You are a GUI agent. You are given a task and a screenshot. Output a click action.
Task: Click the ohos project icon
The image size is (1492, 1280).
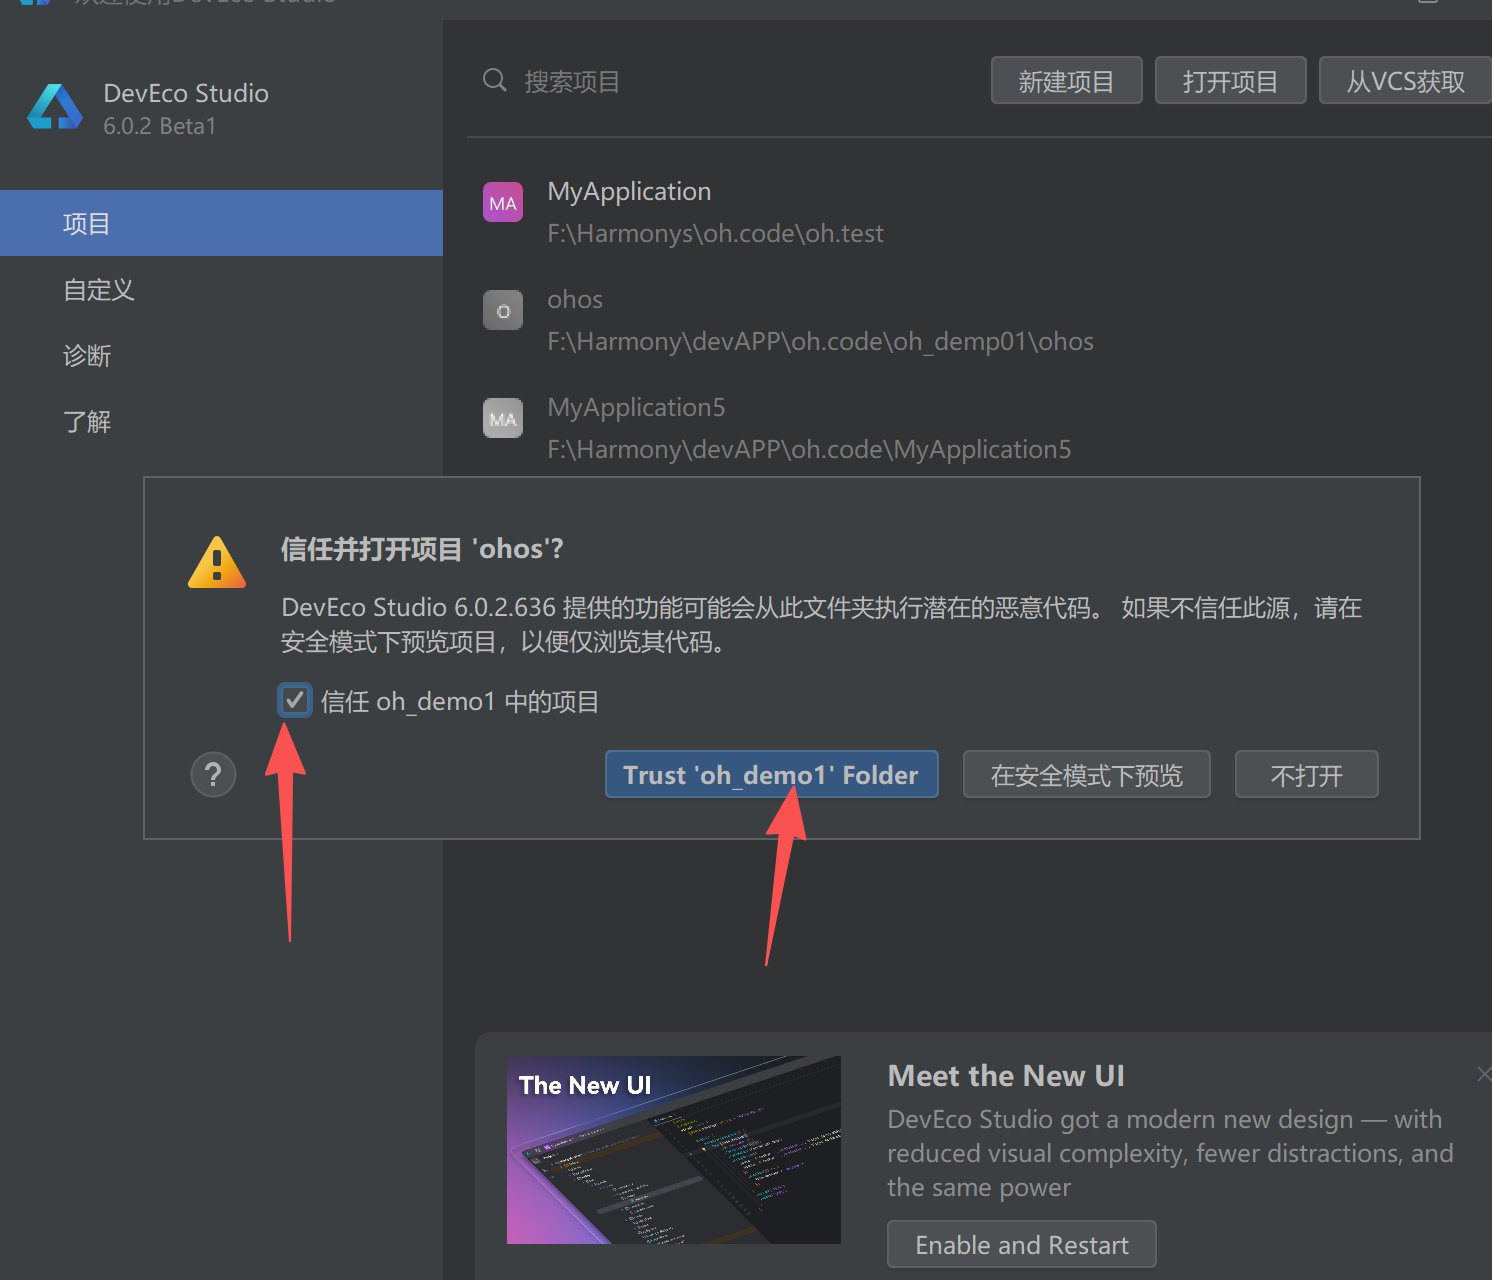tap(502, 310)
